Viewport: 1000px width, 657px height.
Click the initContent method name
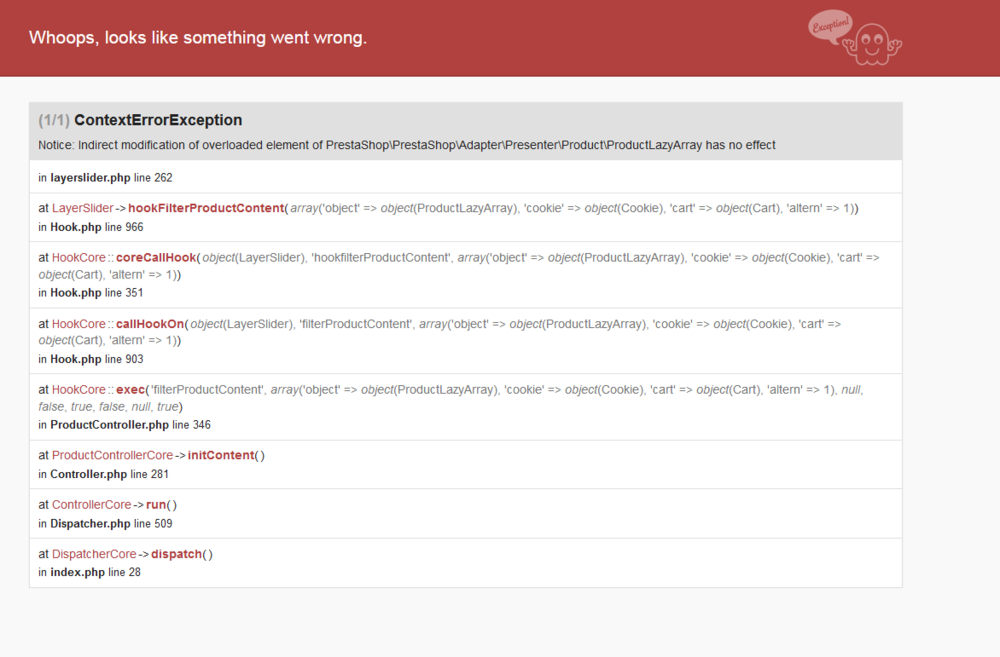pos(221,455)
